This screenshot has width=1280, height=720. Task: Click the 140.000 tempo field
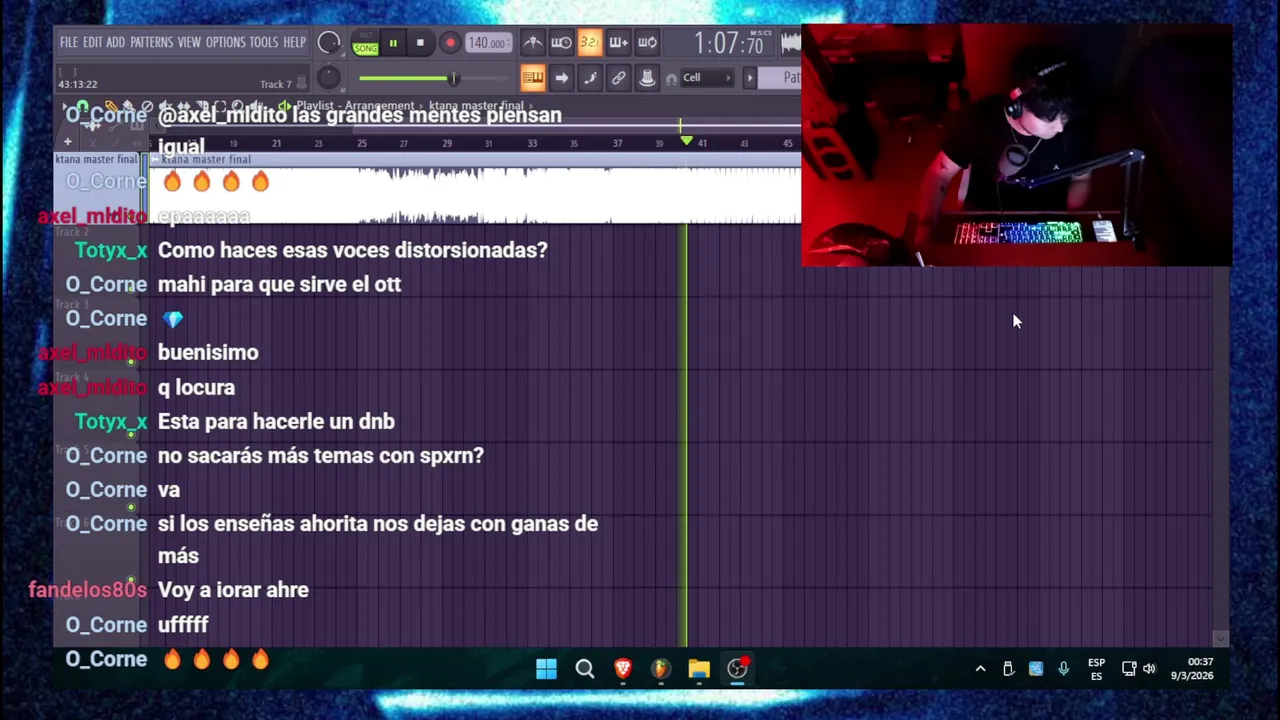click(x=488, y=43)
